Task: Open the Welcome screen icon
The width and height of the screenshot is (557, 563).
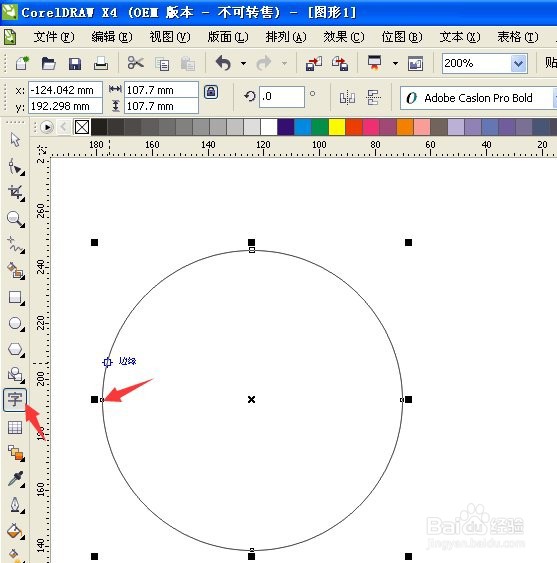Action: point(416,64)
